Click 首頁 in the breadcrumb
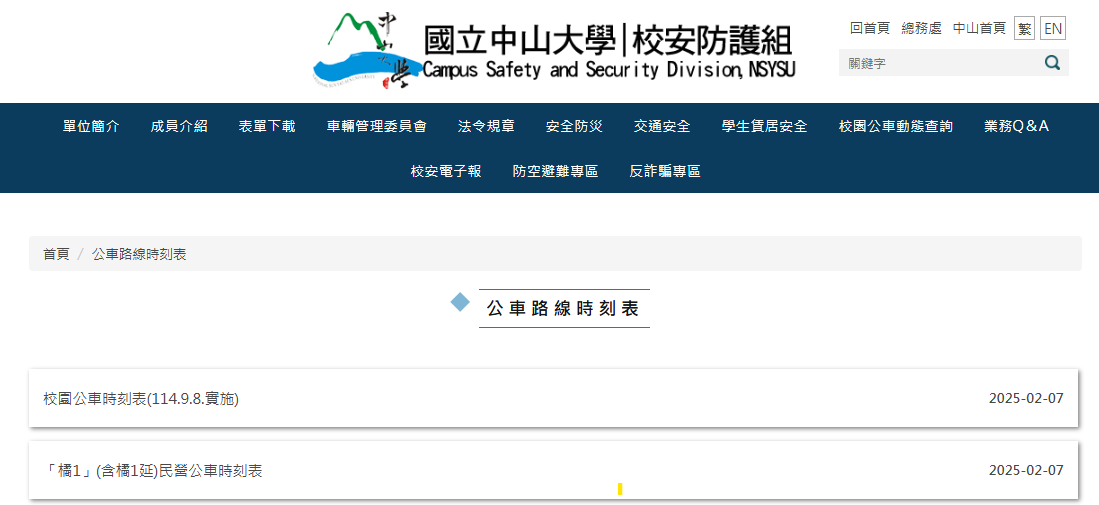The width and height of the screenshot is (1099, 505). coord(56,254)
